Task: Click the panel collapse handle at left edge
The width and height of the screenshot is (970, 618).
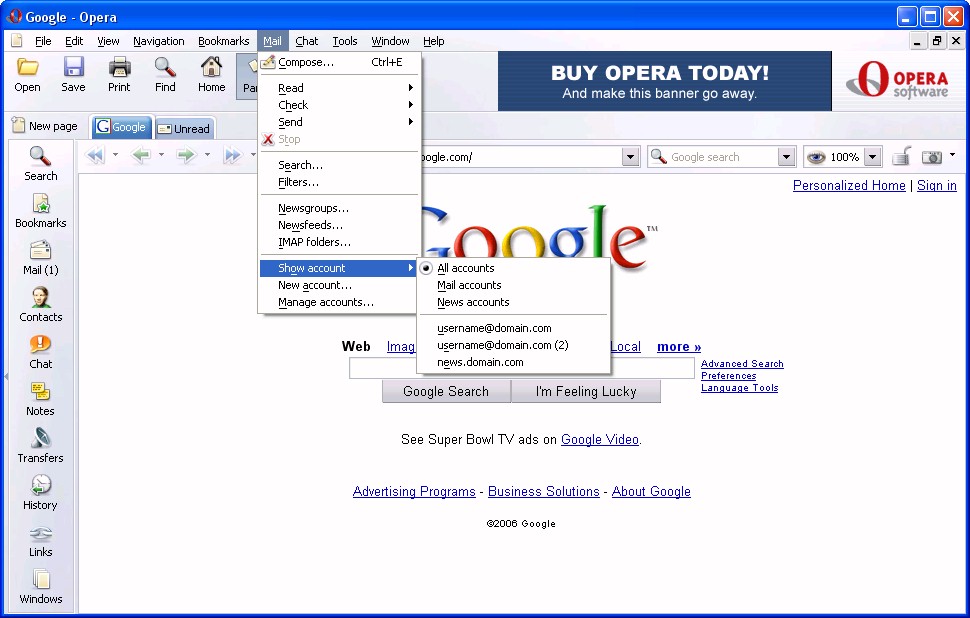Action: pos(6,376)
